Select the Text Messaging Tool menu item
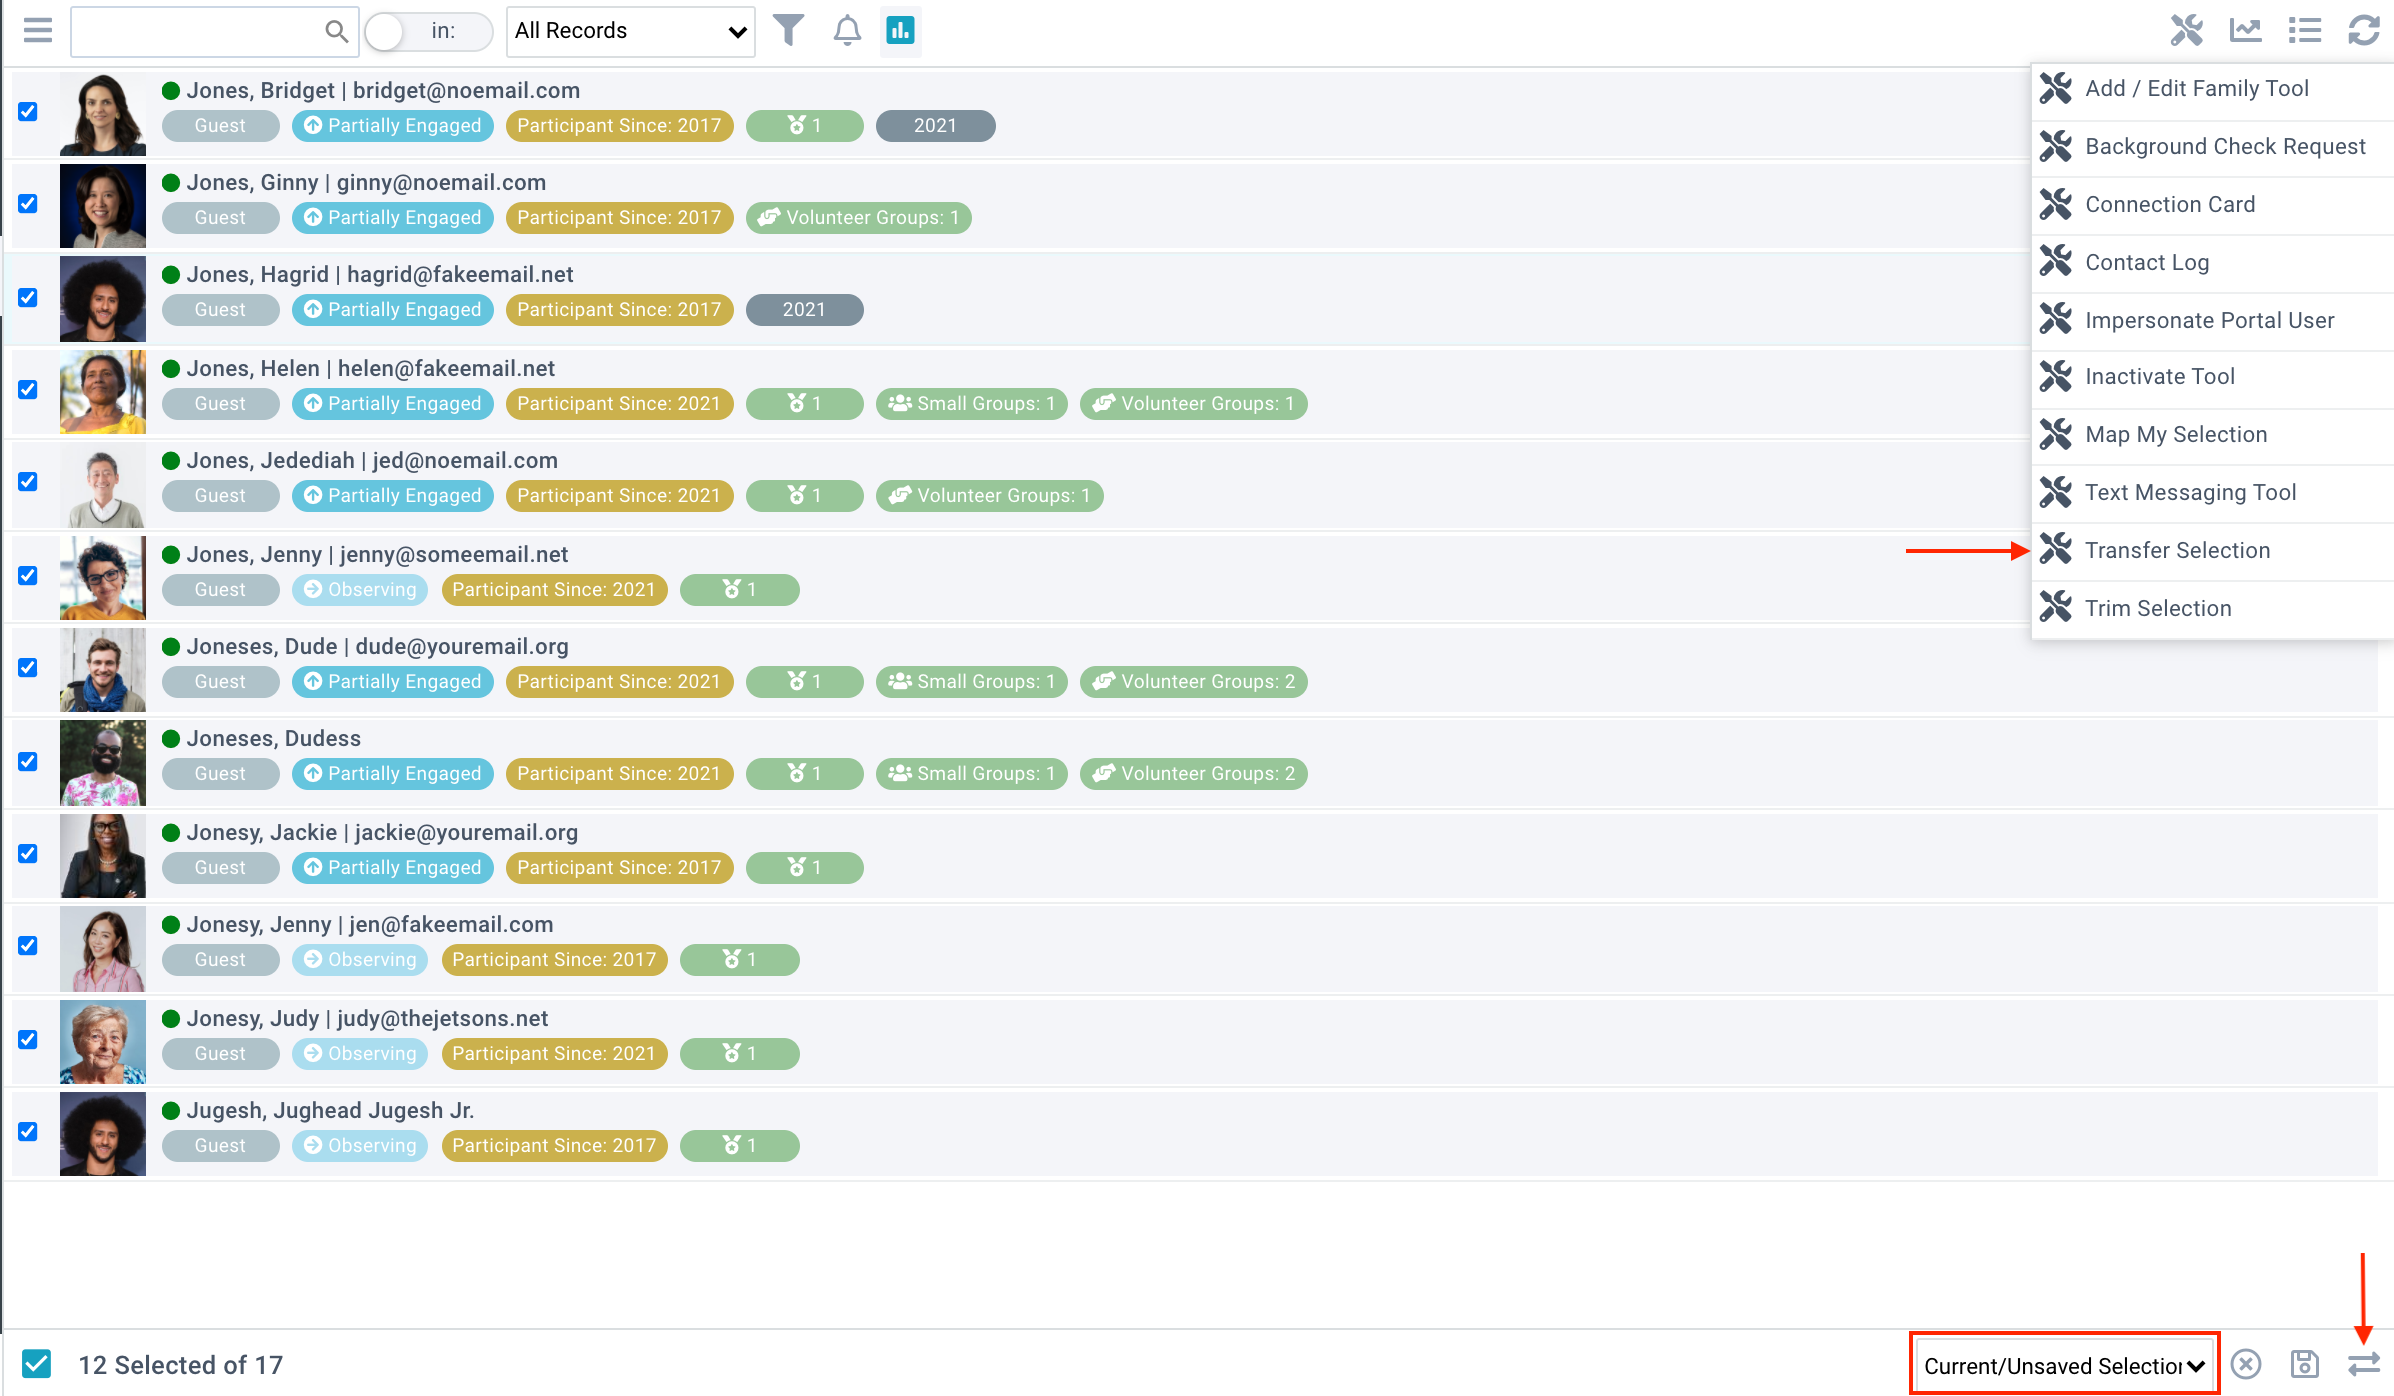This screenshot has height=1396, width=2394. pyautogui.click(x=2190, y=492)
